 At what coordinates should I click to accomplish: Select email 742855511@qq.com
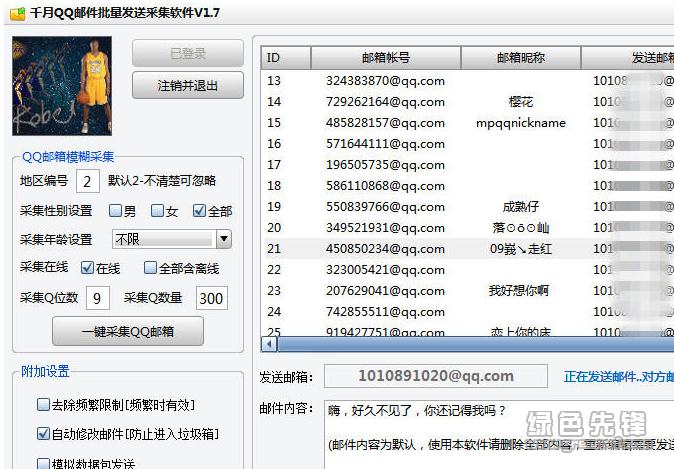pyautogui.click(x=385, y=312)
